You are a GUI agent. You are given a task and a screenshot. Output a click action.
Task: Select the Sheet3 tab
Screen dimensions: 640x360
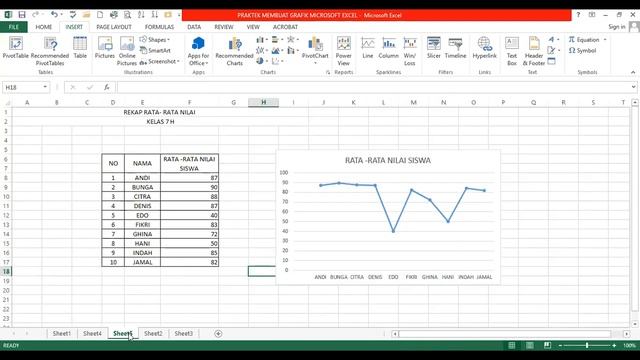click(x=184, y=333)
